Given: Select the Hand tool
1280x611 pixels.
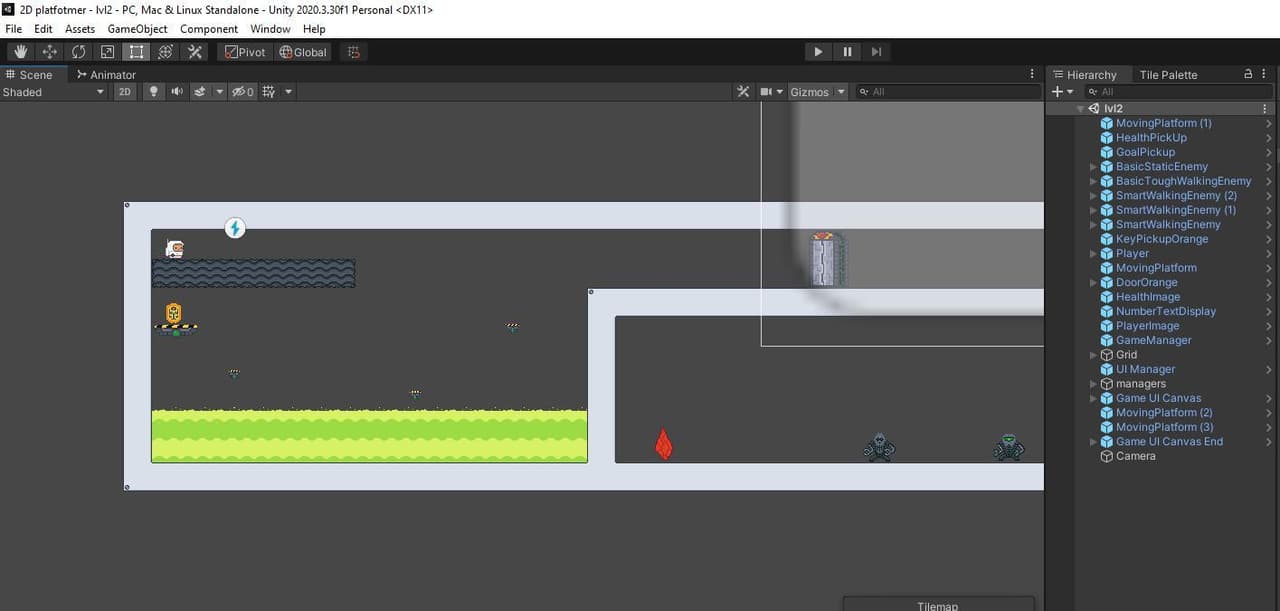Looking at the screenshot, I should coord(21,52).
